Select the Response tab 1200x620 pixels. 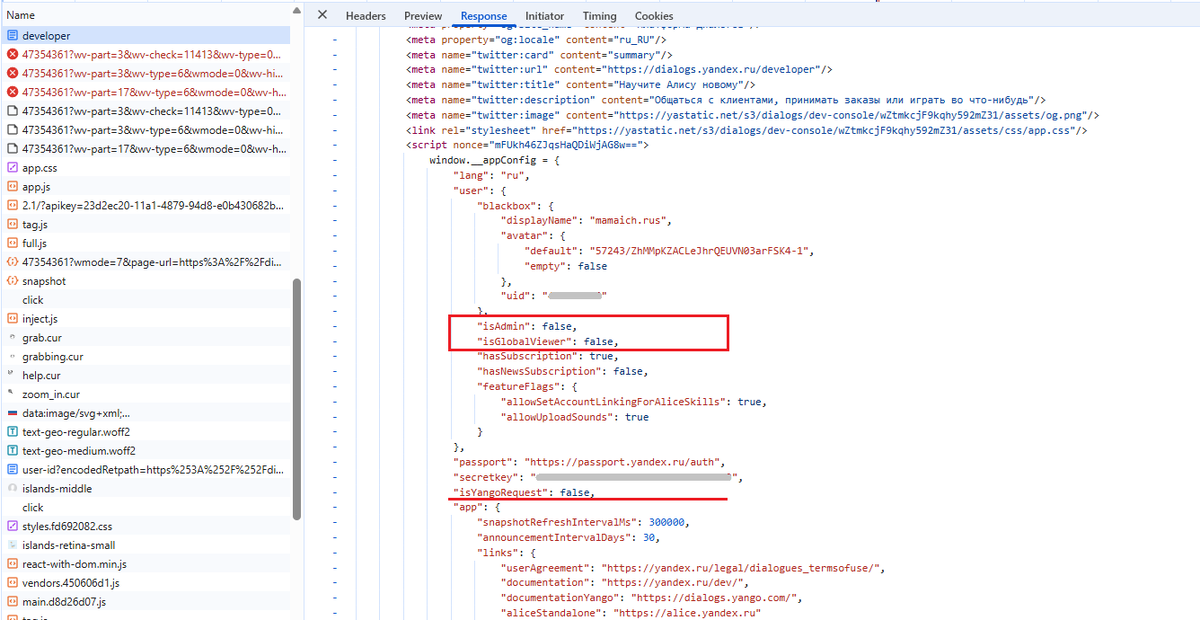[x=484, y=16]
